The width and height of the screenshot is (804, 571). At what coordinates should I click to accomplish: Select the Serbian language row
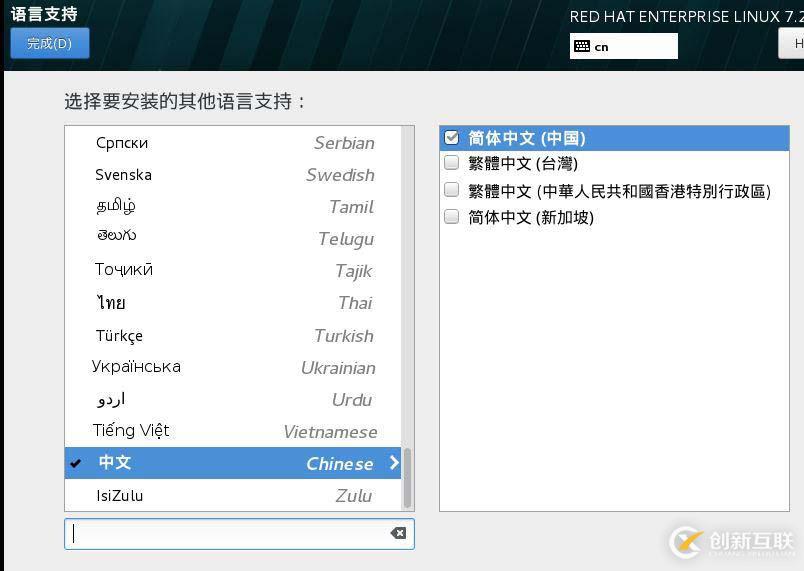click(233, 142)
